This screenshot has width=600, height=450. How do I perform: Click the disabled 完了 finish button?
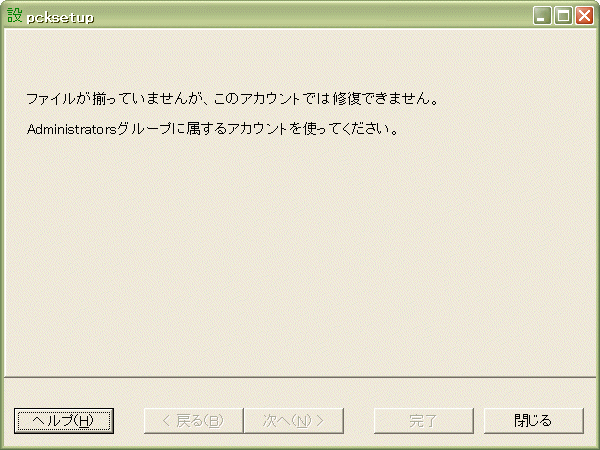pos(424,421)
